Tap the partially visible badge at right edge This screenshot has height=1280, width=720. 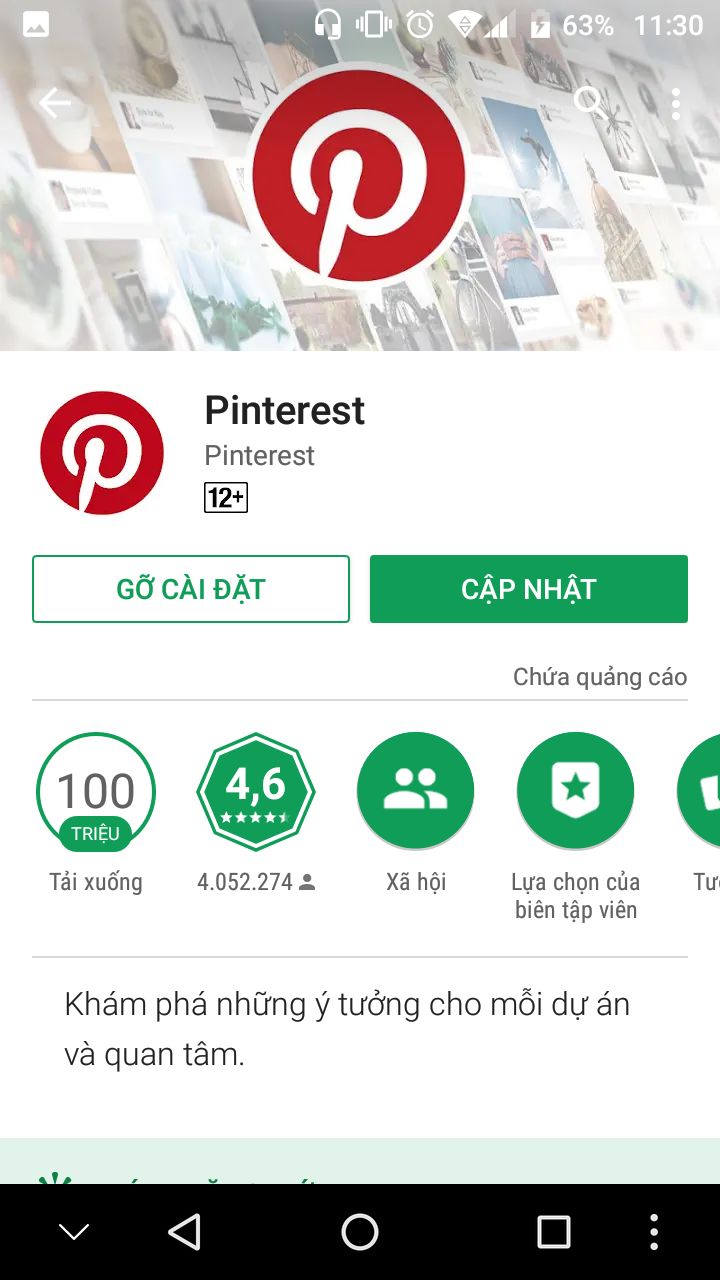699,792
